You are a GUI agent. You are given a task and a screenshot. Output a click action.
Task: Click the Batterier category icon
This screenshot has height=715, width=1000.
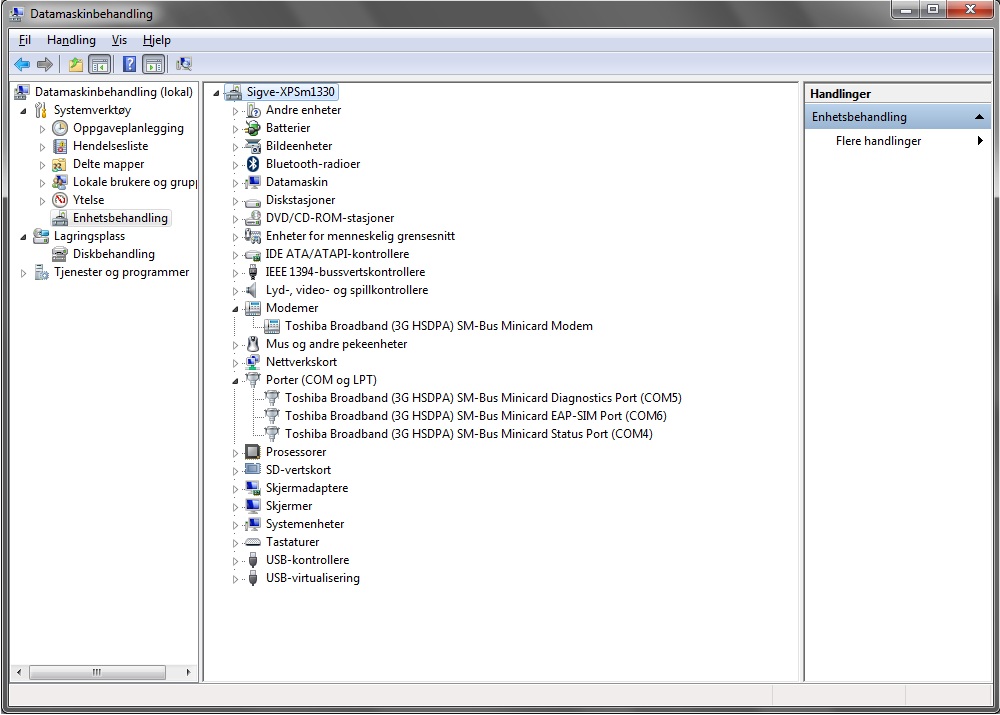pos(253,128)
